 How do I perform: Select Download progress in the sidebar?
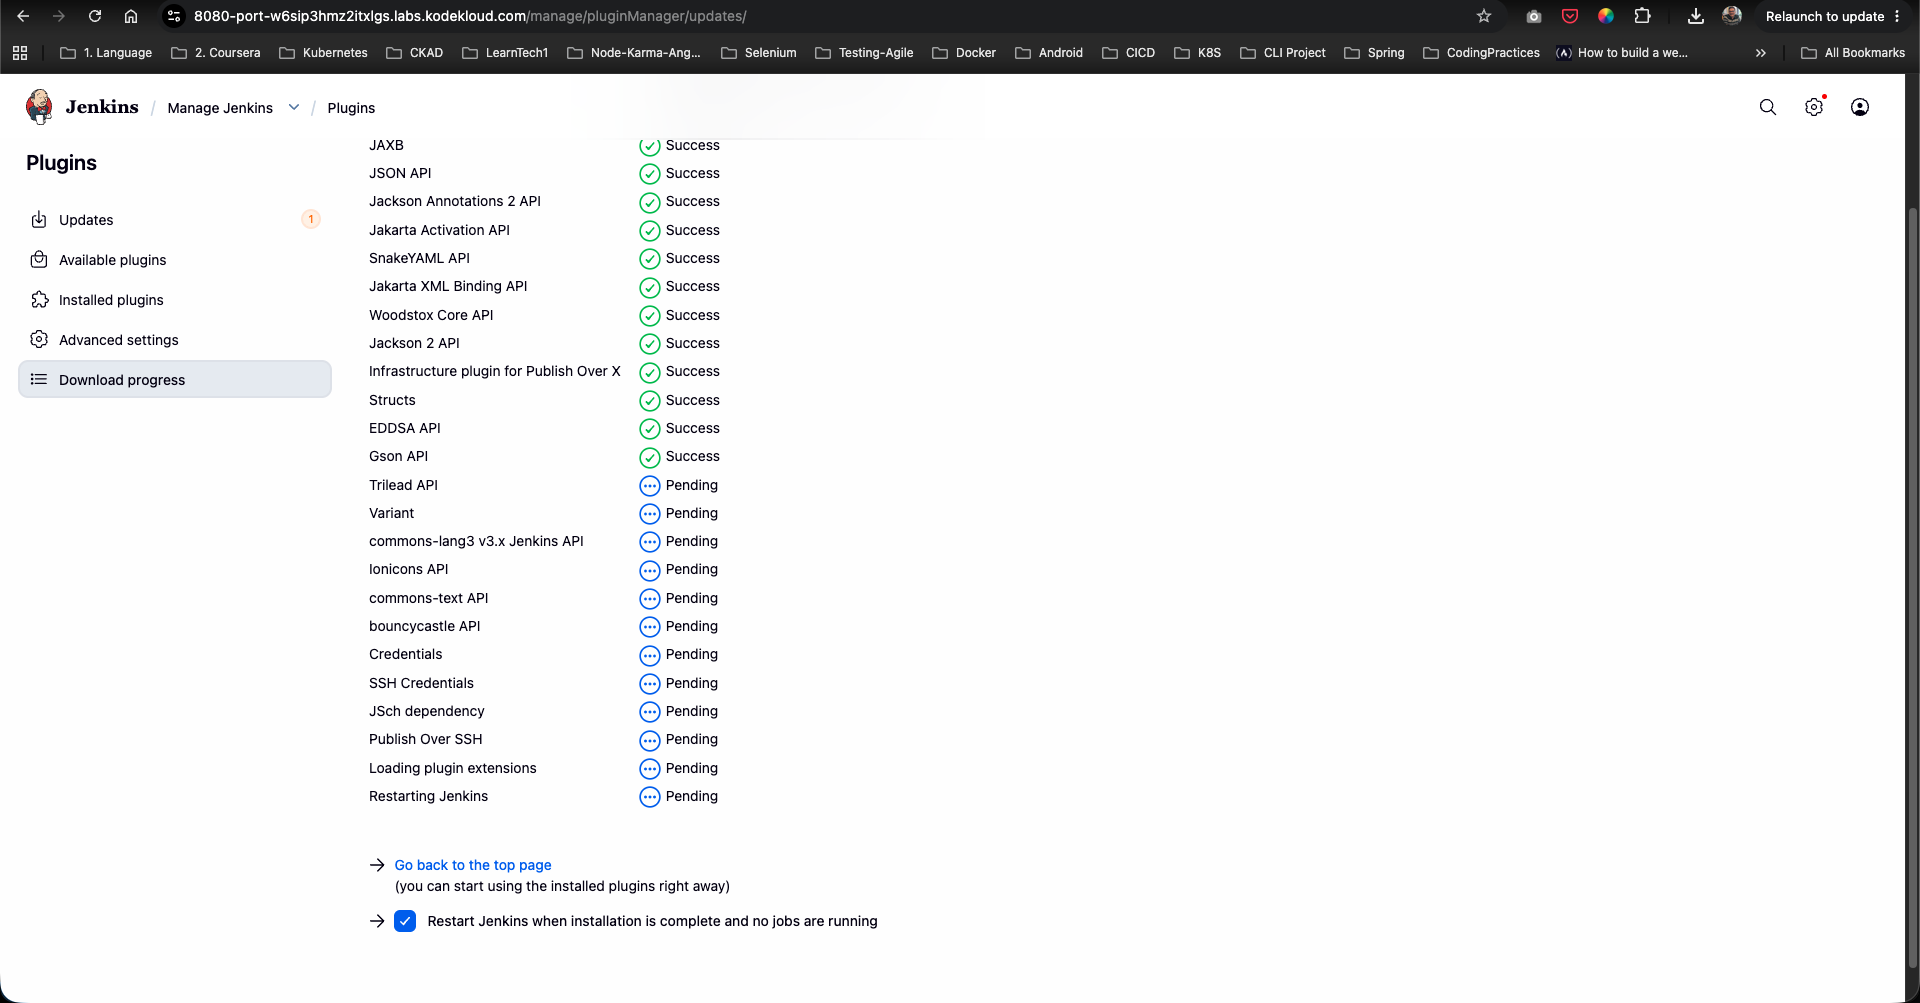point(175,379)
